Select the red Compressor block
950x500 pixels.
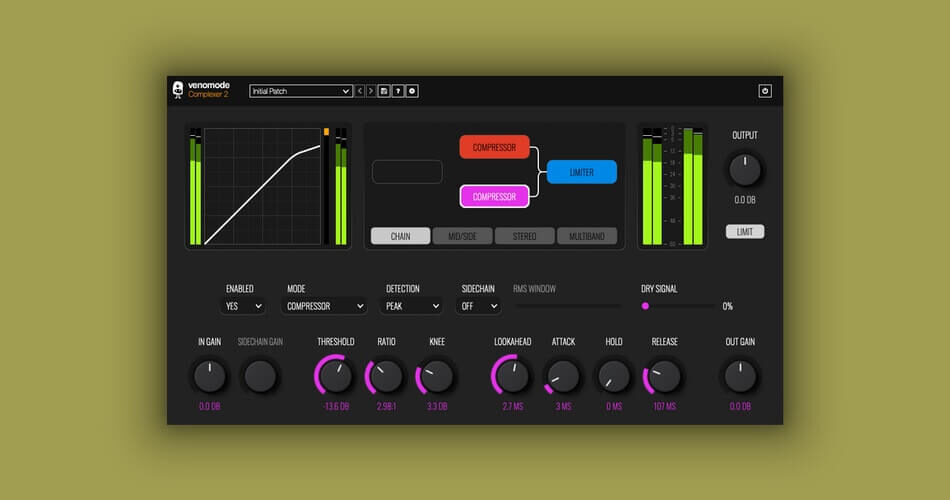click(x=494, y=147)
